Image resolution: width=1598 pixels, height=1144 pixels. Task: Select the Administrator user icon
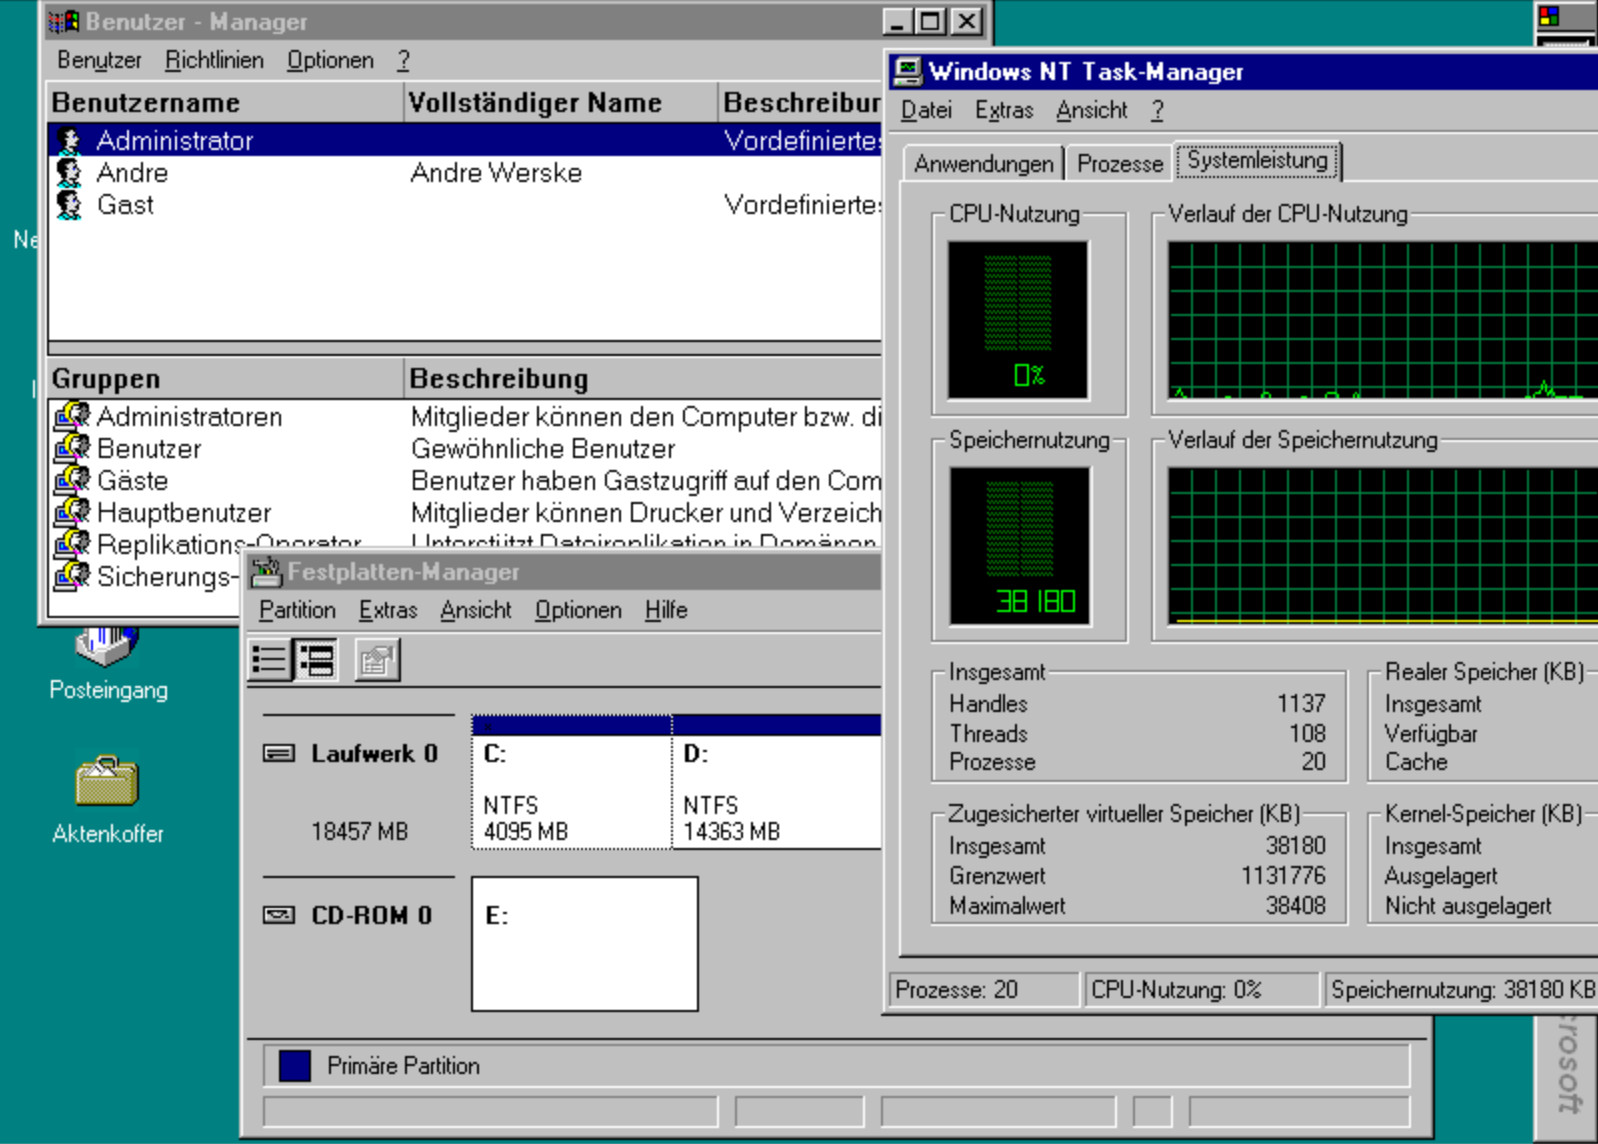pos(69,140)
